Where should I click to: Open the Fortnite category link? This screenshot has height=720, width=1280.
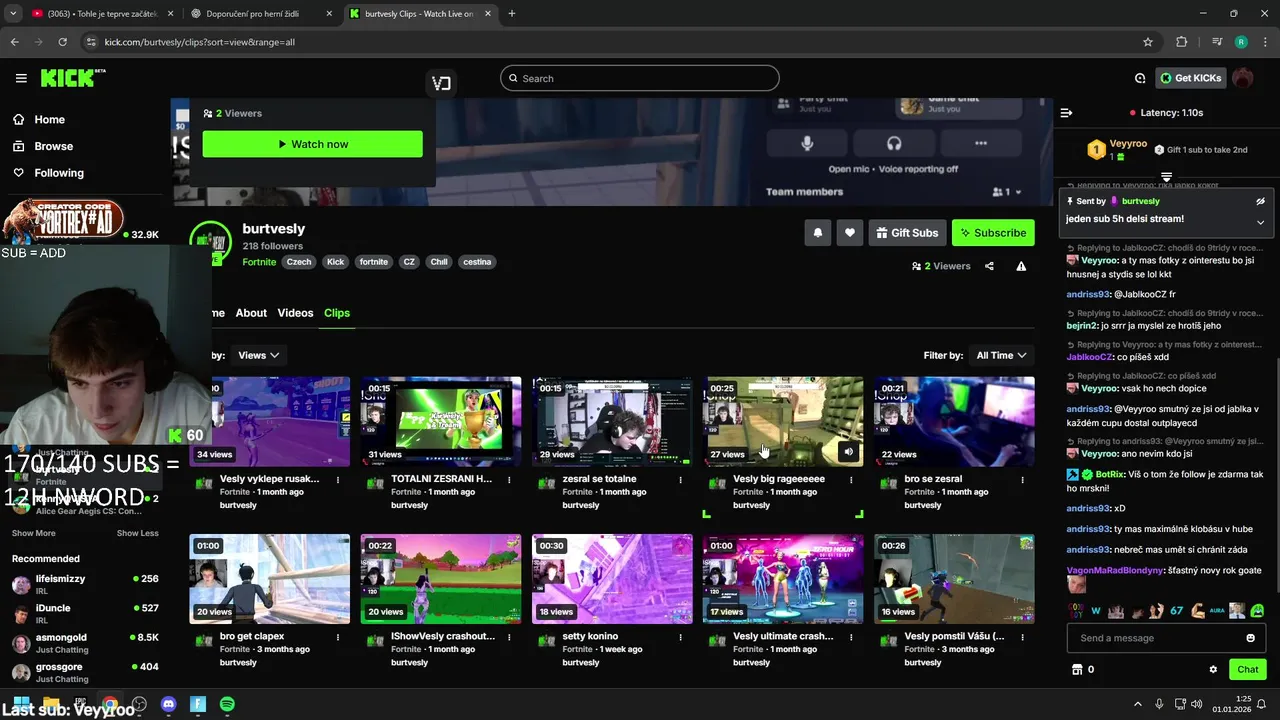tap(259, 262)
